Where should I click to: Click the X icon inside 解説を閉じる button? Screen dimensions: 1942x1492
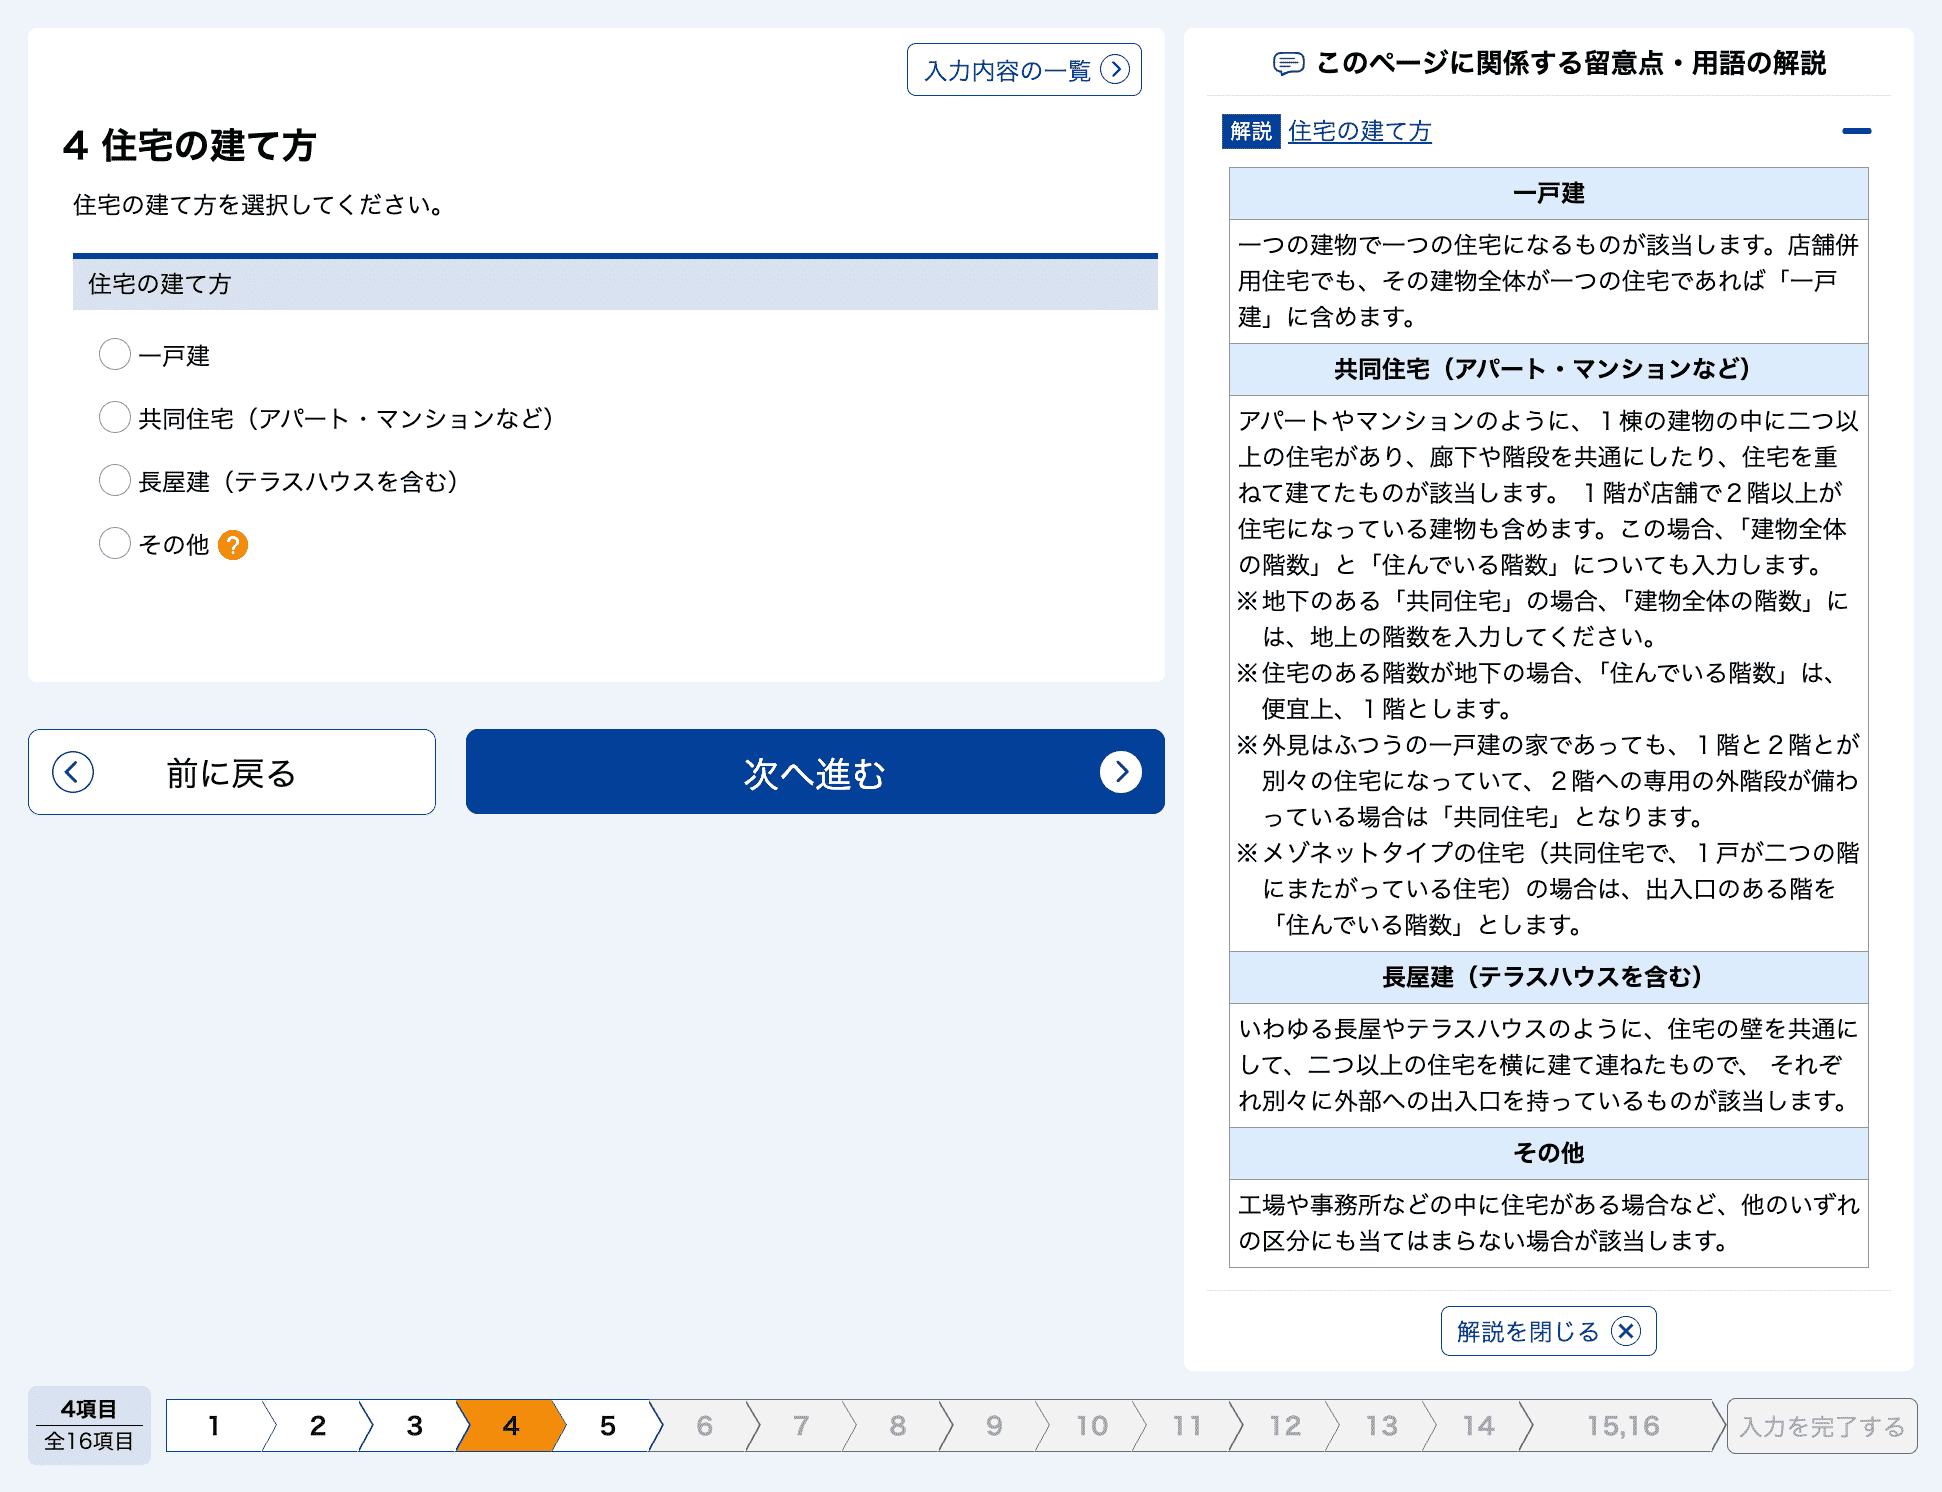(x=1627, y=1331)
